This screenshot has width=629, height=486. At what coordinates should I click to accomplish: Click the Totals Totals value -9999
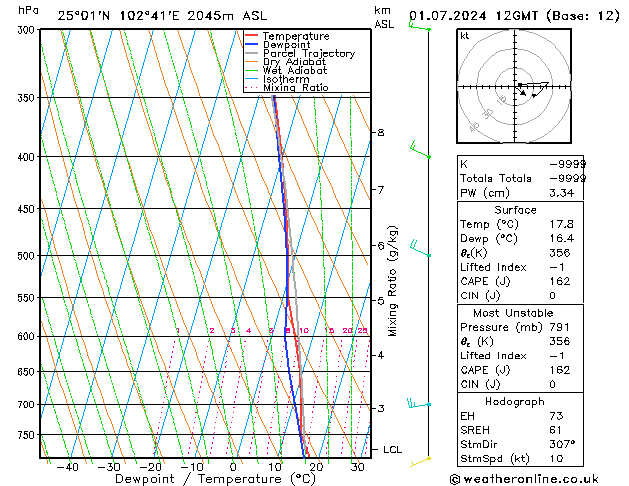[568, 178]
